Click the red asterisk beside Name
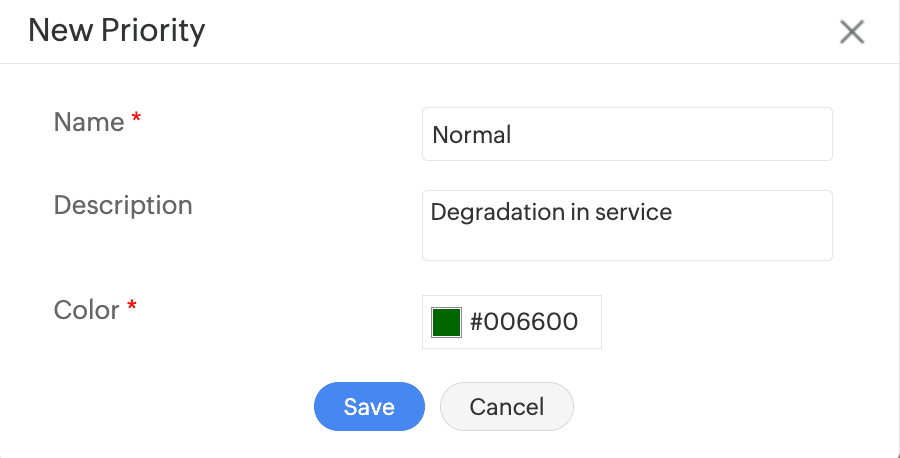The height and width of the screenshot is (458, 900). (136, 120)
